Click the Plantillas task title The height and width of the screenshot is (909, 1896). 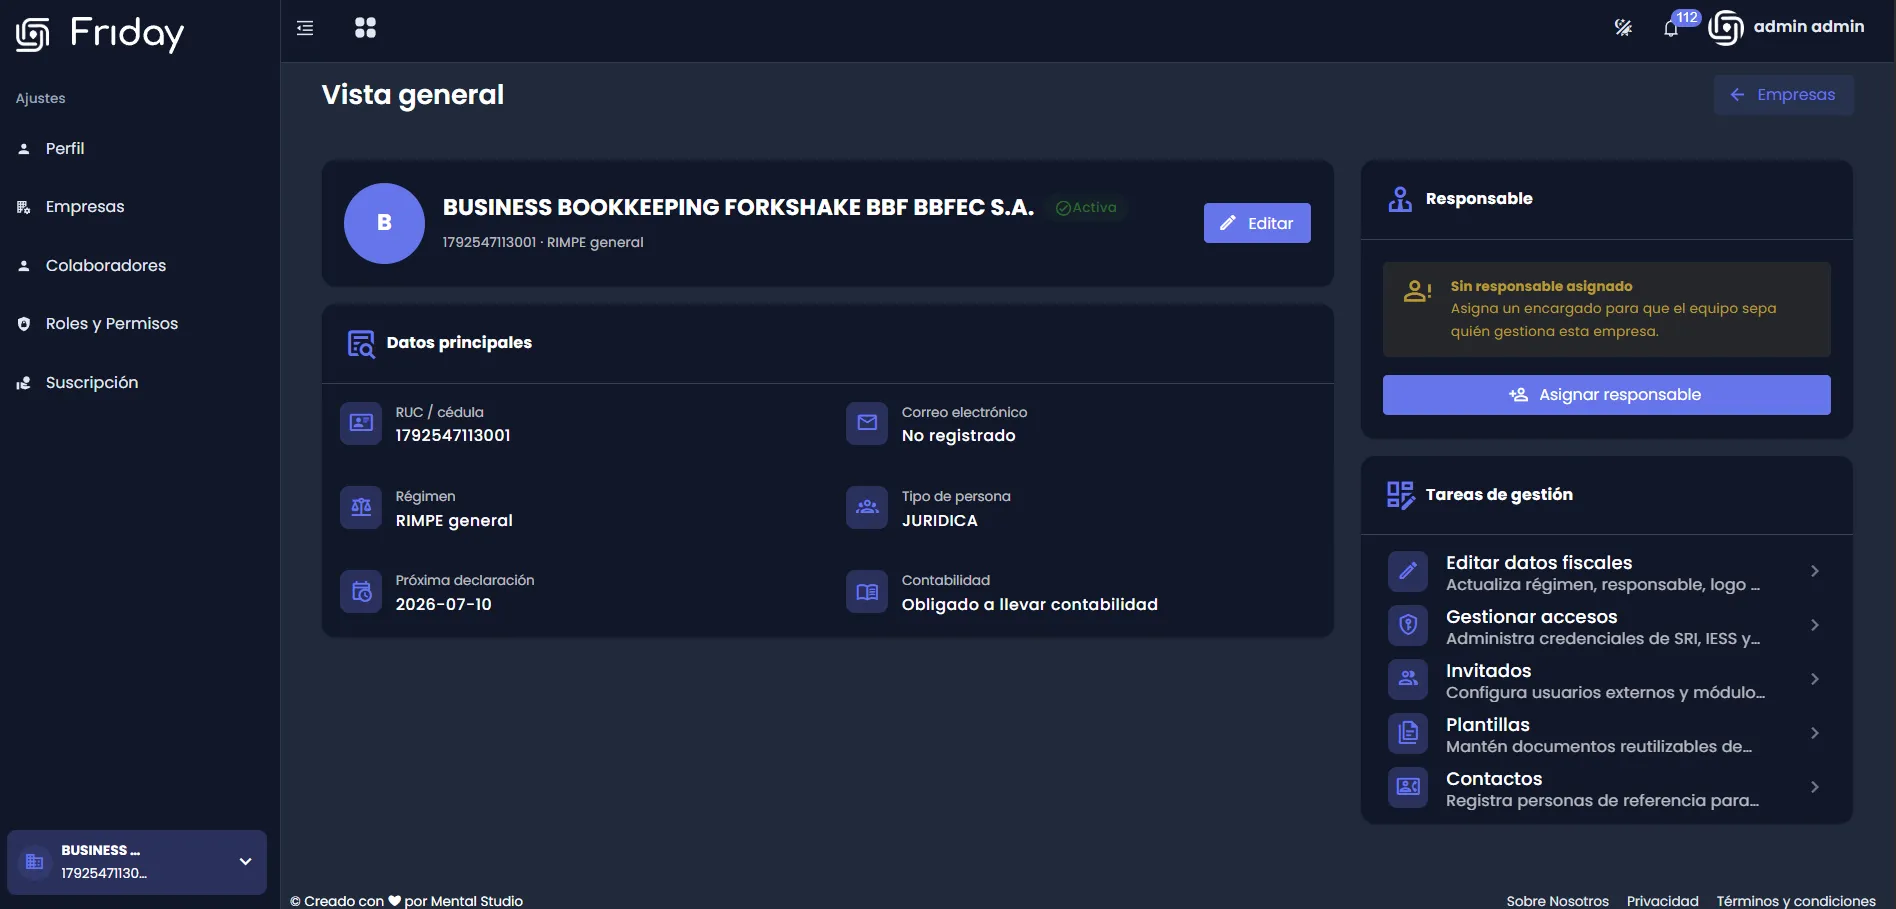click(x=1488, y=725)
